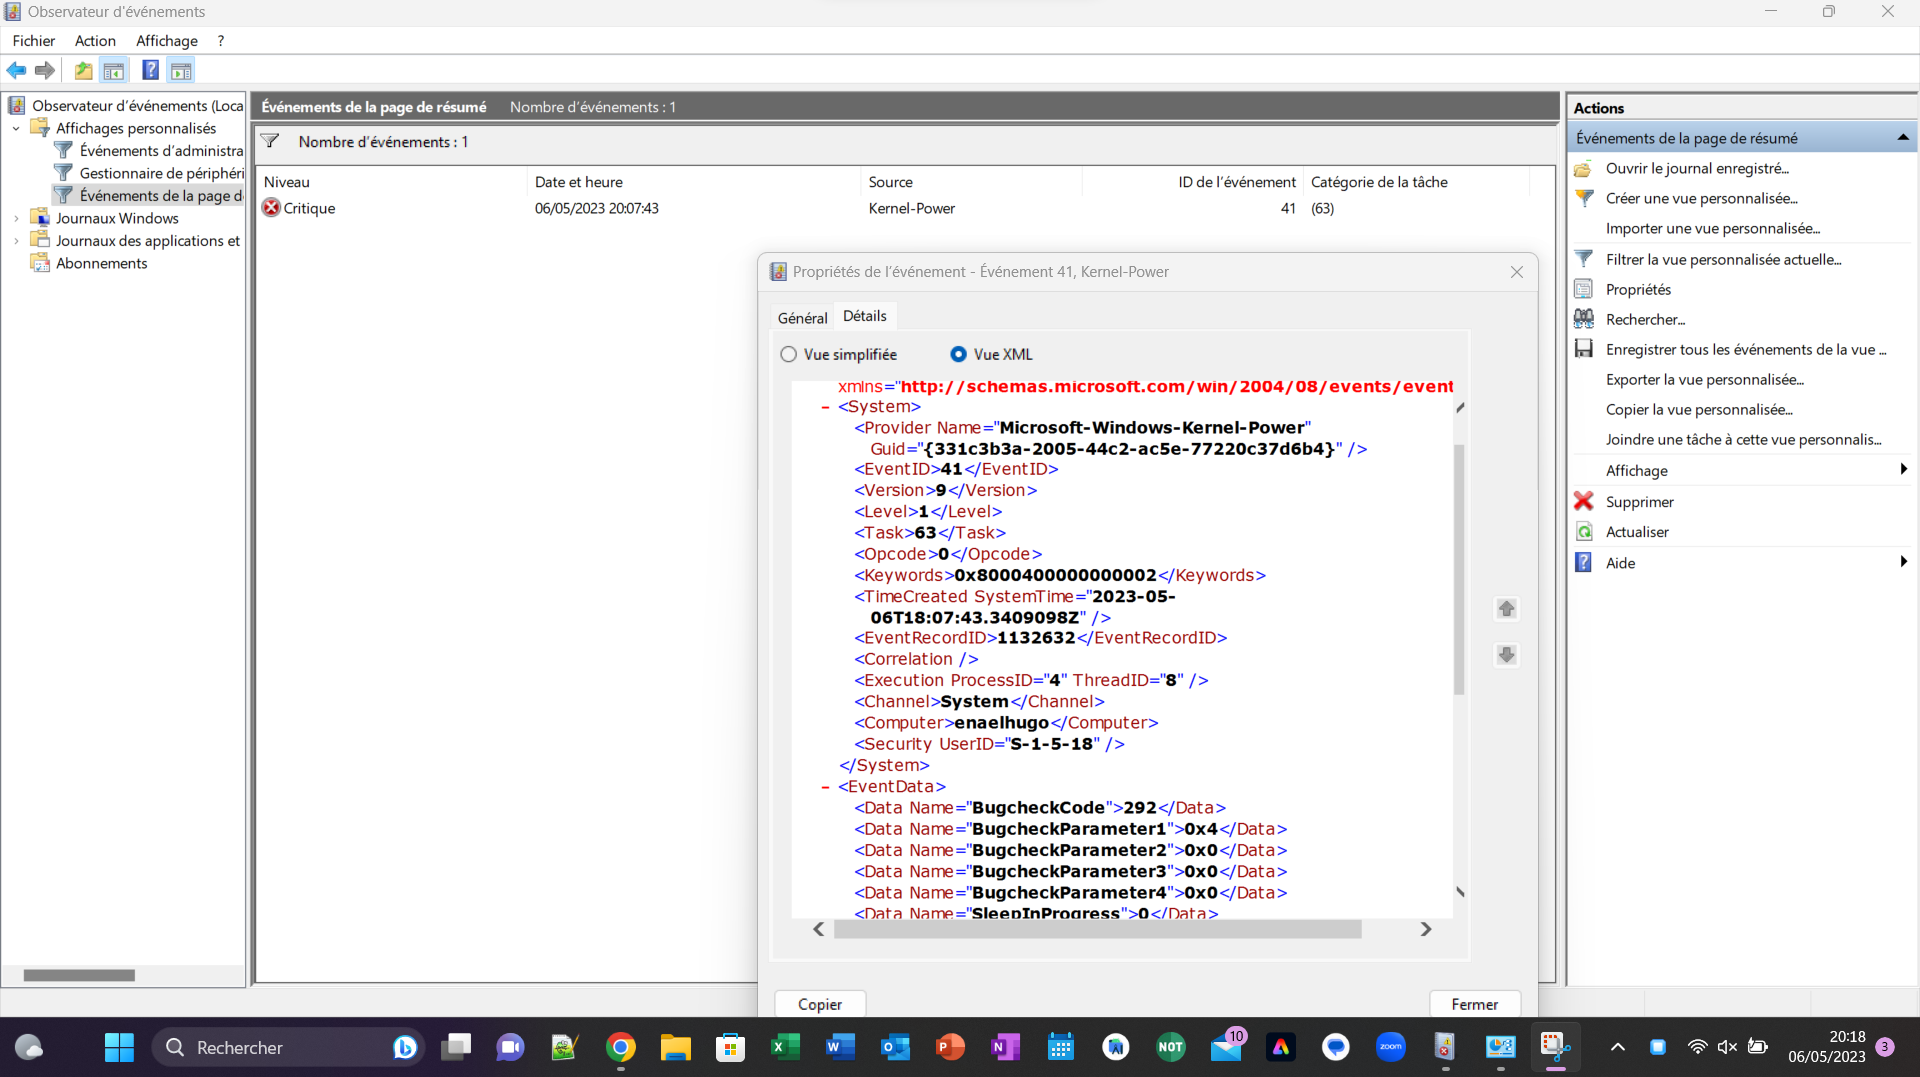Click the Copier button

[820, 1004]
